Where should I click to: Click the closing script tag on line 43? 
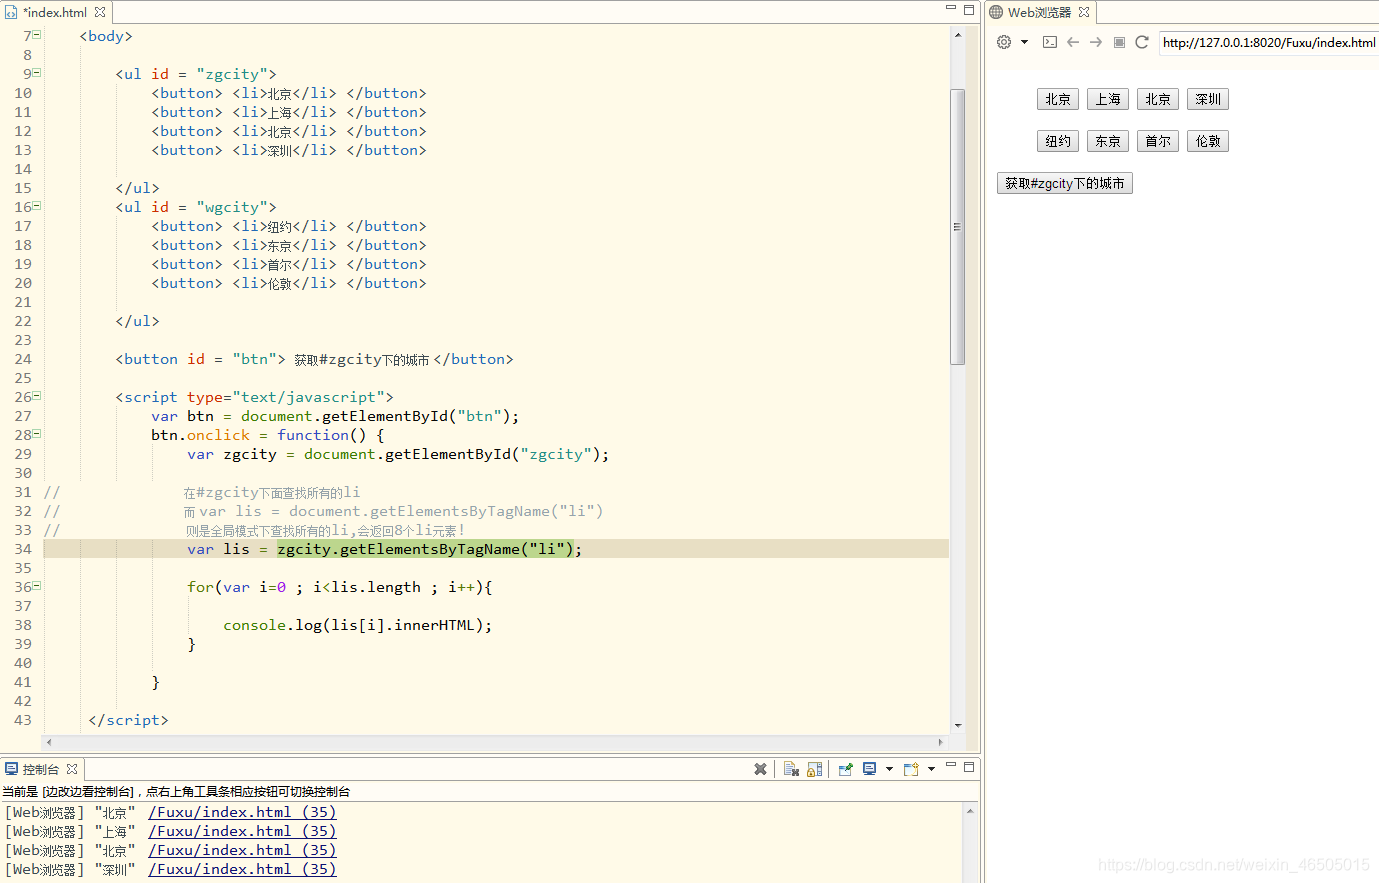pyautogui.click(x=128, y=720)
